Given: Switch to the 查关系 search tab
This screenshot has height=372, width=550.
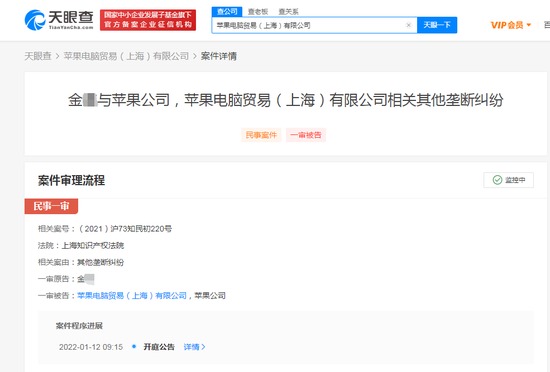Looking at the screenshot, I should coord(288,12).
